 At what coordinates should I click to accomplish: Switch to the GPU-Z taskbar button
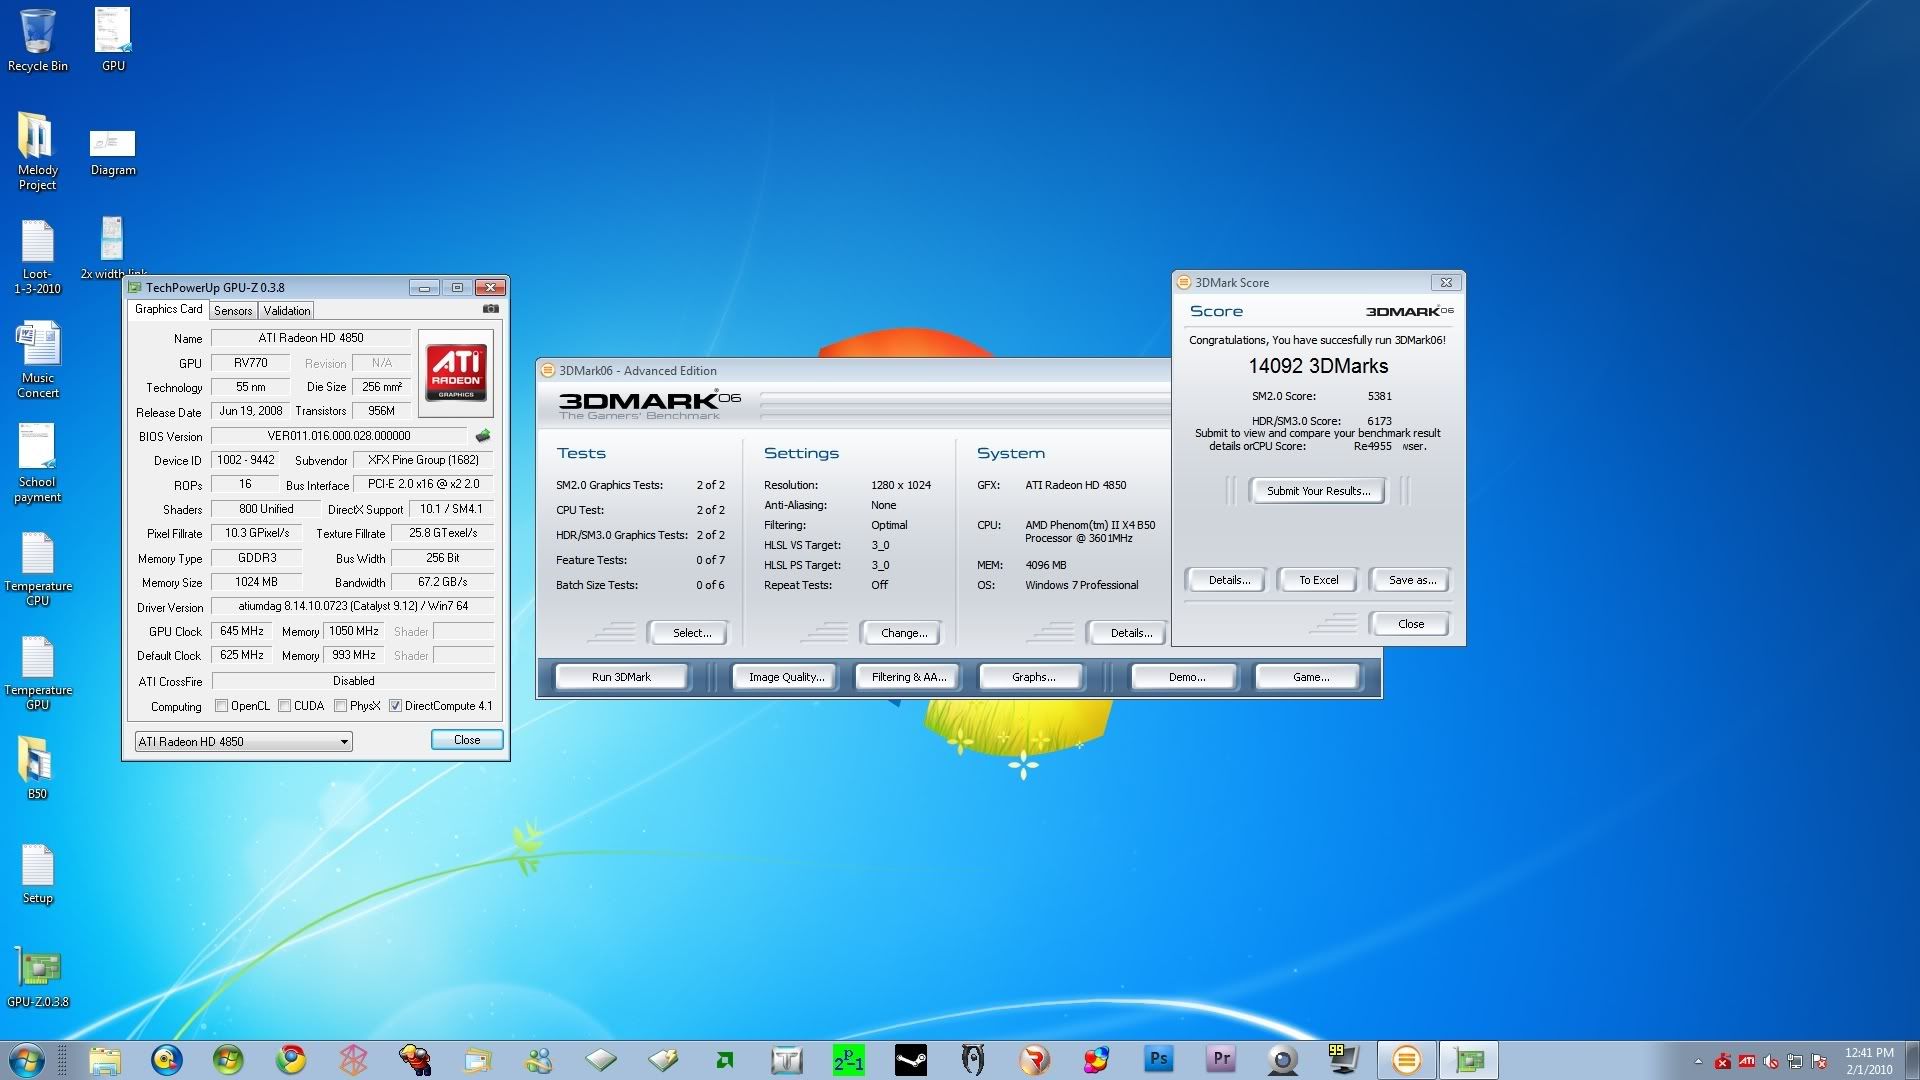(x=1469, y=1060)
